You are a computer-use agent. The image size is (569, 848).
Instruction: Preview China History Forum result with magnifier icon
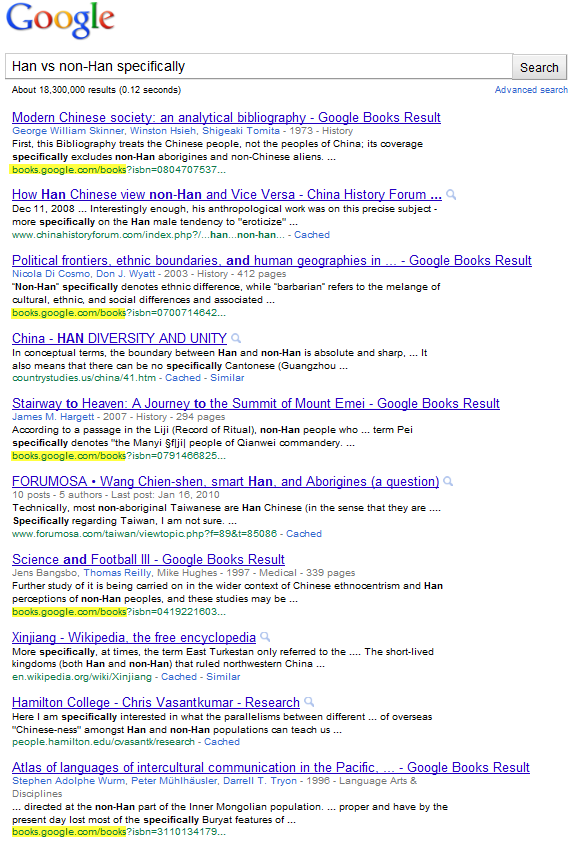pos(451,195)
